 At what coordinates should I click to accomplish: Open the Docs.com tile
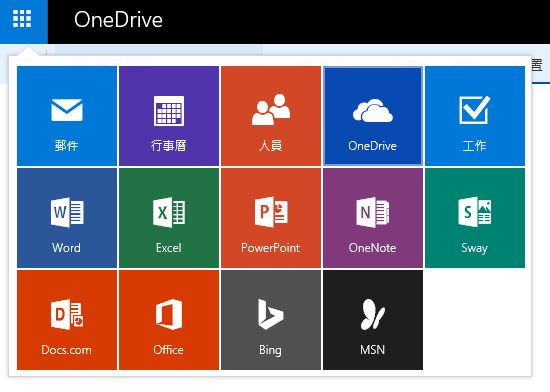coord(67,320)
